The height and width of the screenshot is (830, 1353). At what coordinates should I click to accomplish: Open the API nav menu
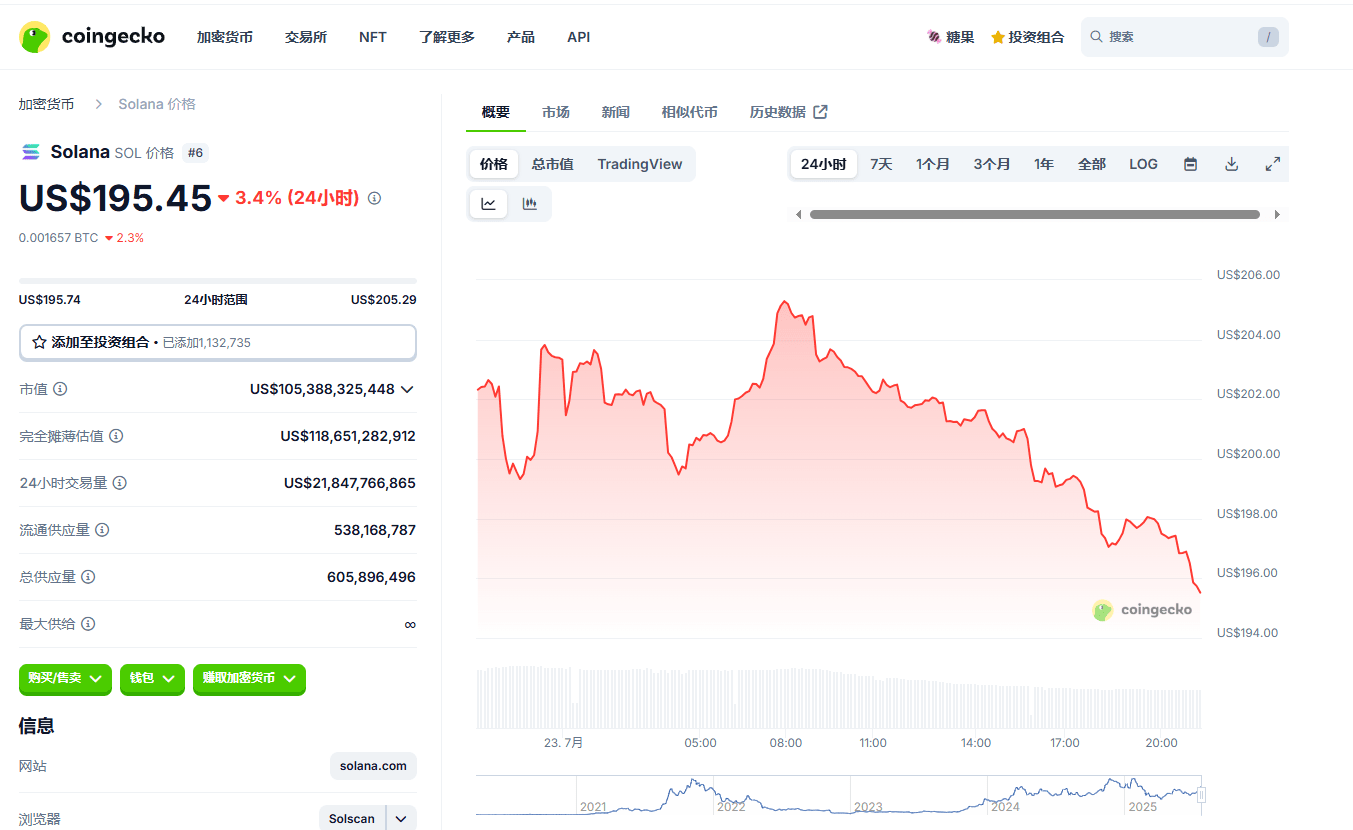tap(578, 37)
